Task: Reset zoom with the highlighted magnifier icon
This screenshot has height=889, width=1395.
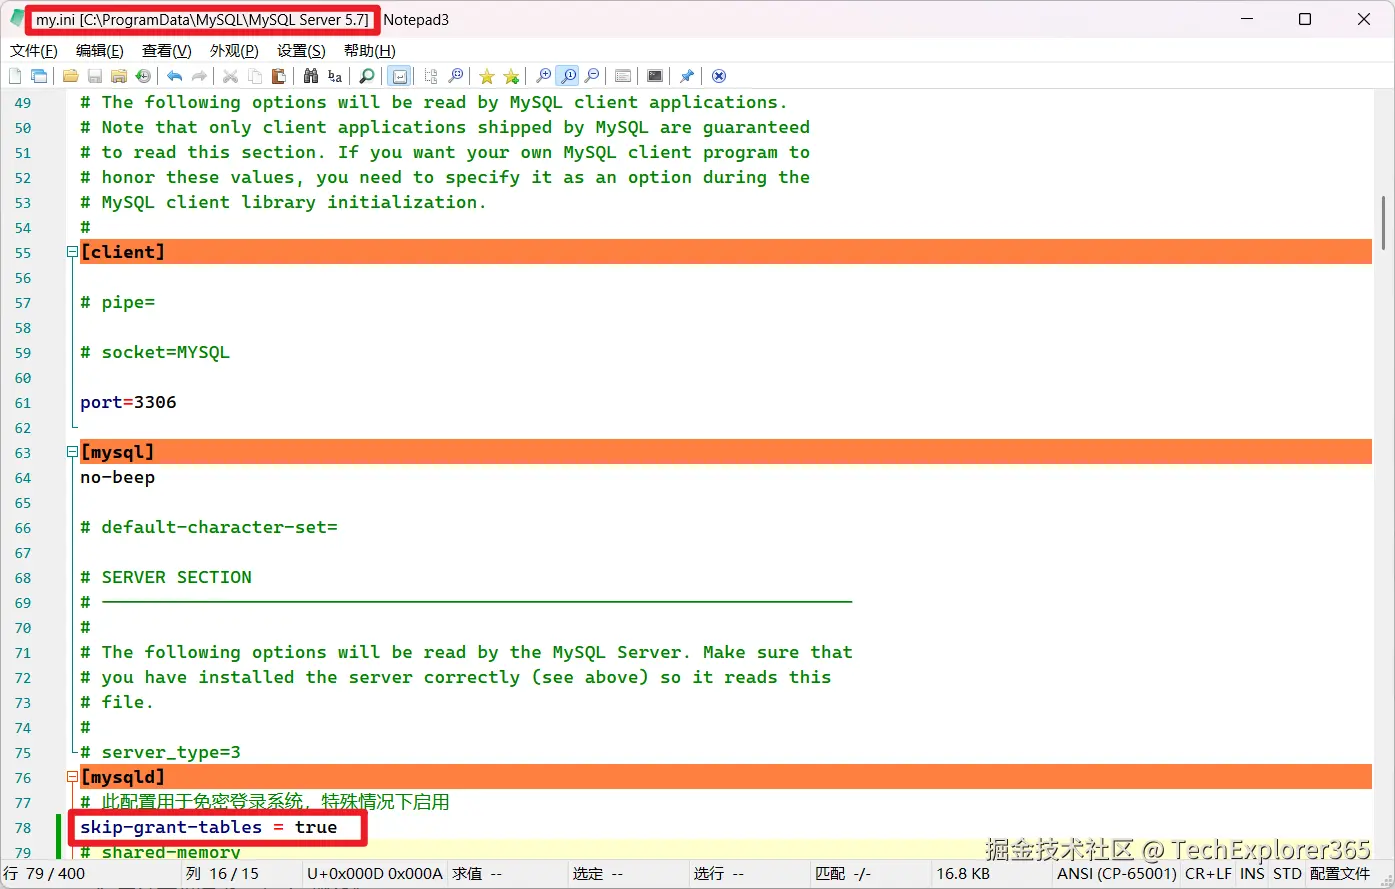Action: (567, 76)
